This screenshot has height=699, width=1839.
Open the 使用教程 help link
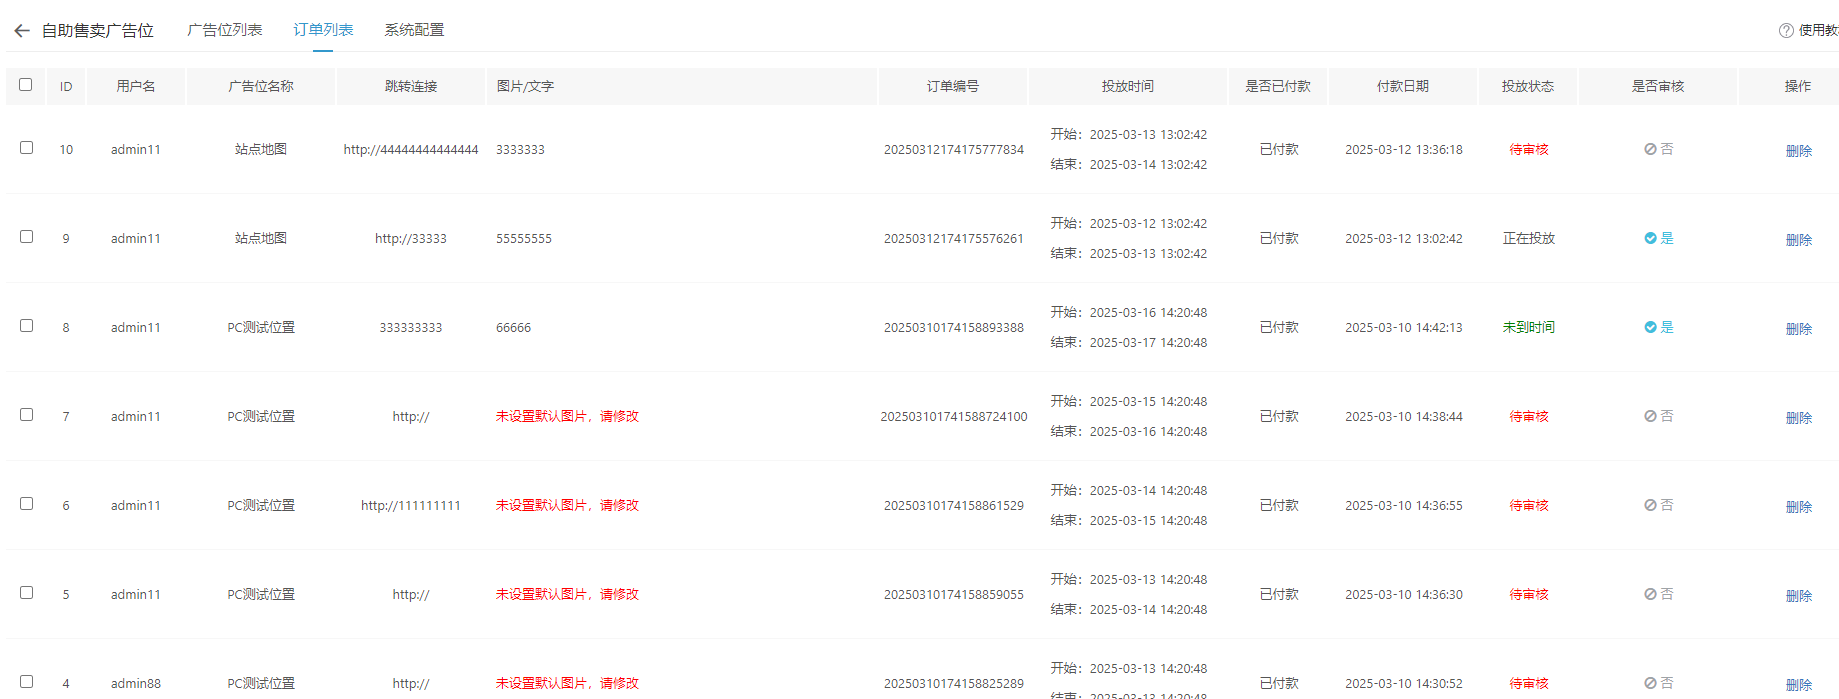coord(1818,31)
